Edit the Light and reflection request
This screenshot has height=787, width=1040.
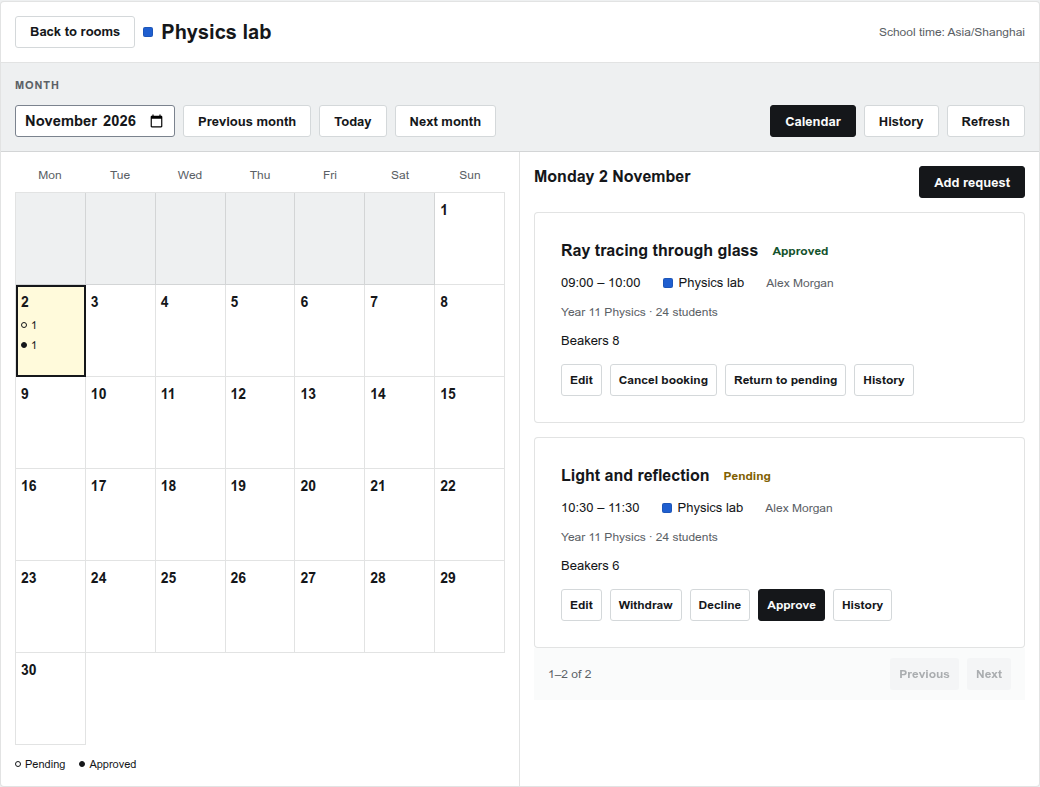pyautogui.click(x=581, y=605)
